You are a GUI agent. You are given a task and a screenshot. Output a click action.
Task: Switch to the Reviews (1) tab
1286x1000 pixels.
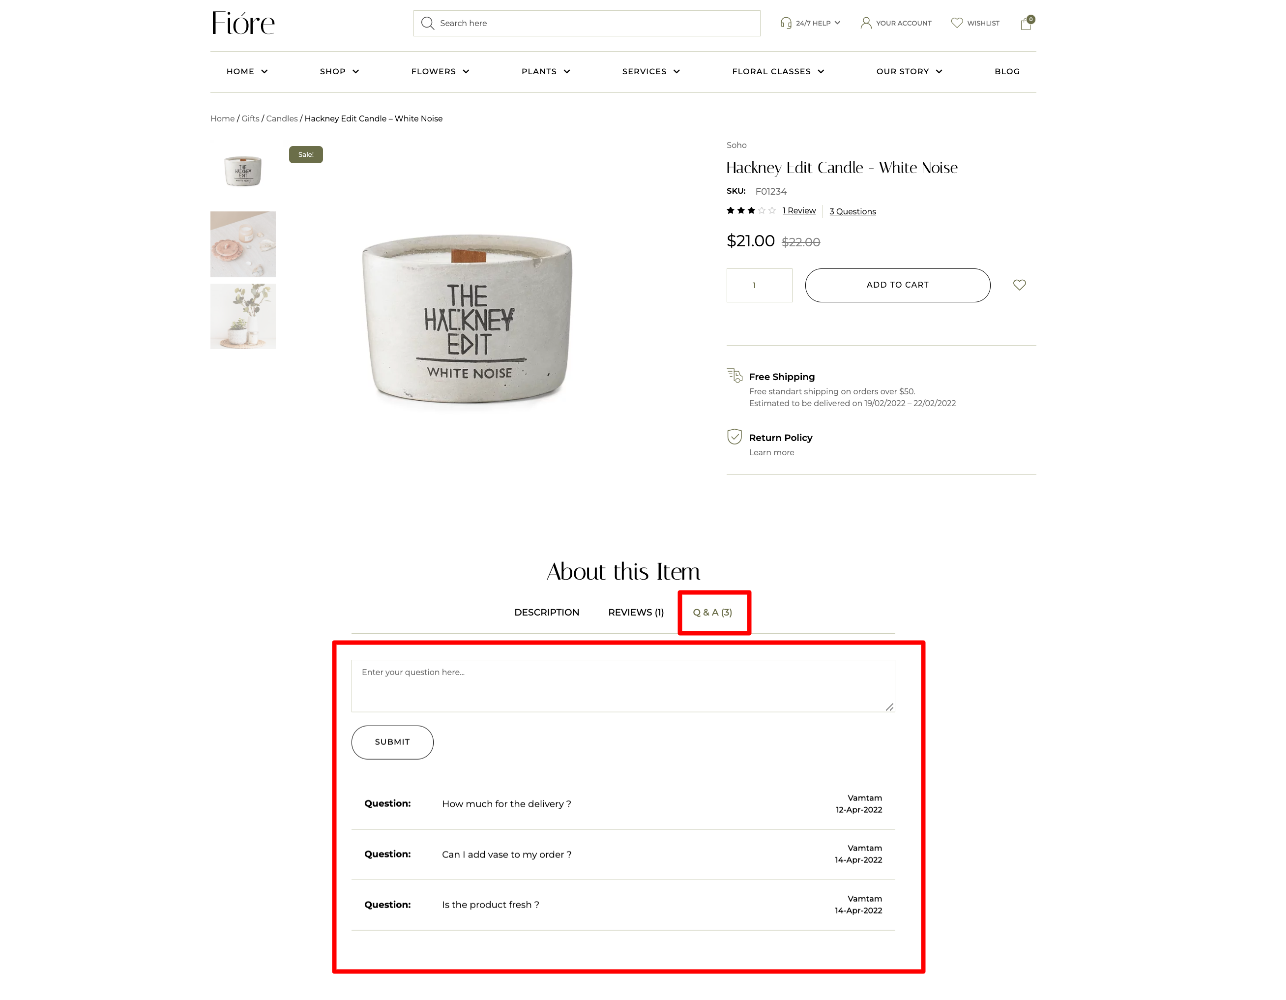pyautogui.click(x=636, y=613)
